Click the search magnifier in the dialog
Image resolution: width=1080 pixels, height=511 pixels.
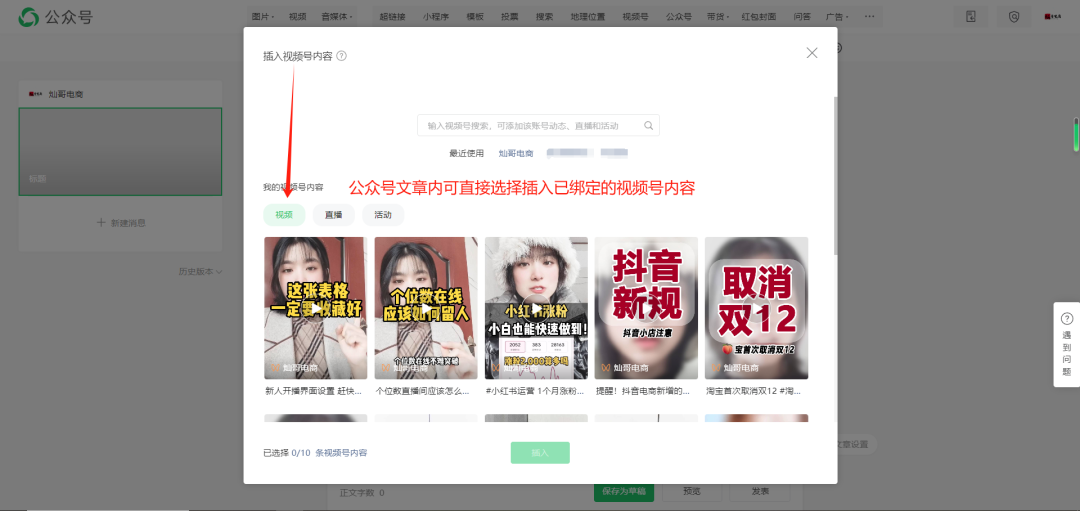pos(648,125)
